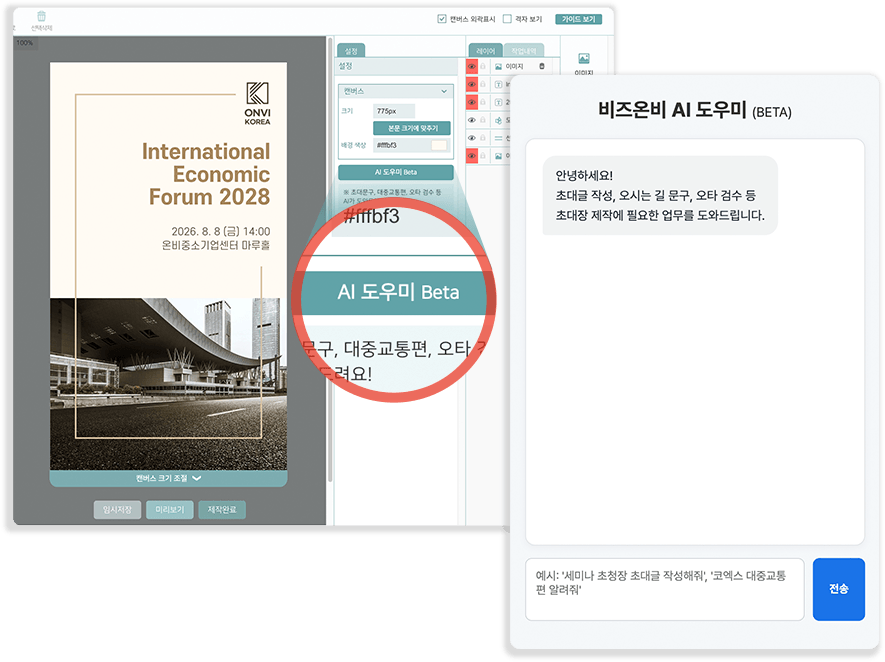Switch to the 설정 tab

point(351,51)
